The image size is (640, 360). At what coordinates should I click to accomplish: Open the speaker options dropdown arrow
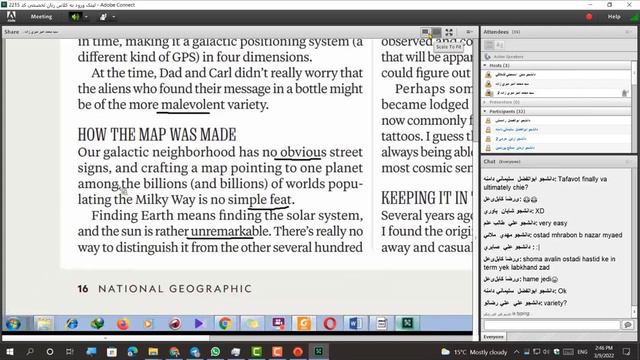(x=86, y=17)
